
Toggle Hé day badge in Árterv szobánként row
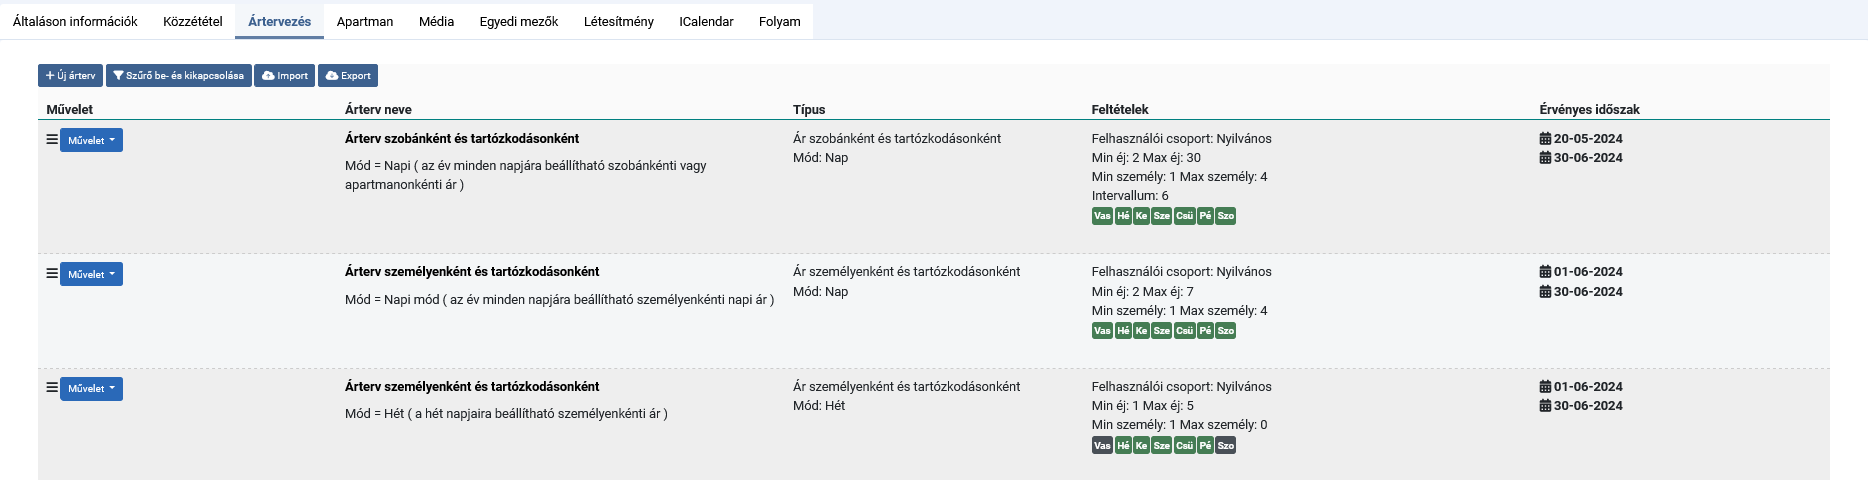click(1123, 216)
